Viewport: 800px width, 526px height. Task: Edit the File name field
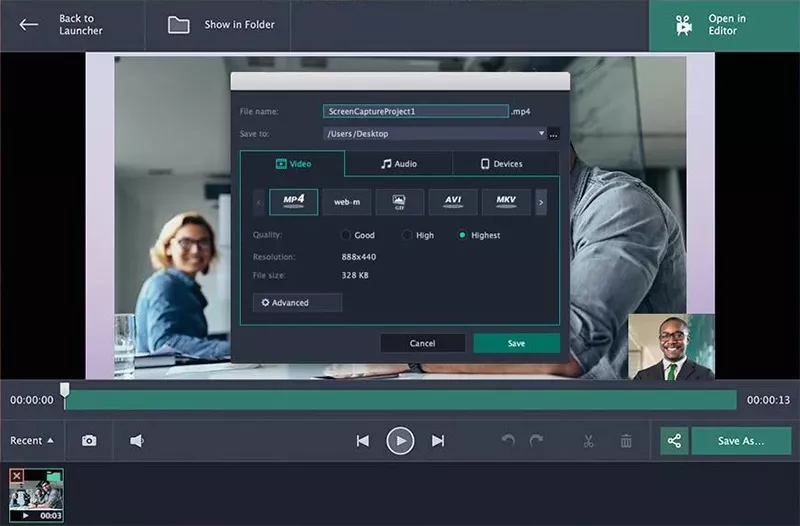coord(416,111)
